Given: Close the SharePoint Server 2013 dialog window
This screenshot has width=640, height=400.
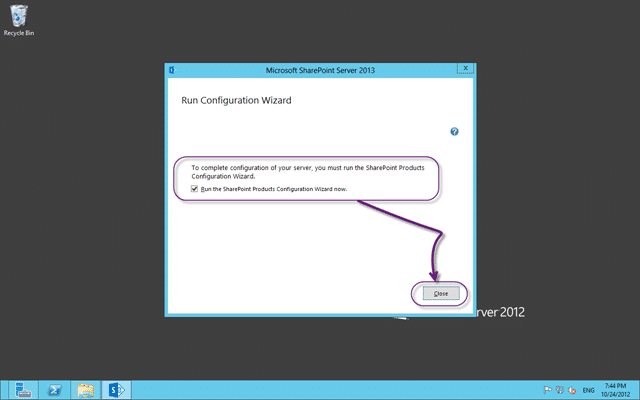Looking at the screenshot, I should pyautogui.click(x=465, y=69).
